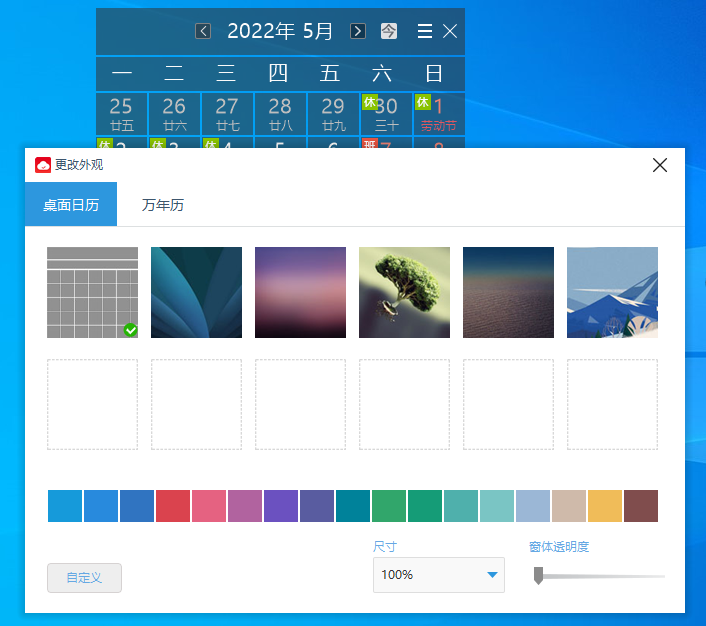Select the default gray grid skin

click(92, 292)
